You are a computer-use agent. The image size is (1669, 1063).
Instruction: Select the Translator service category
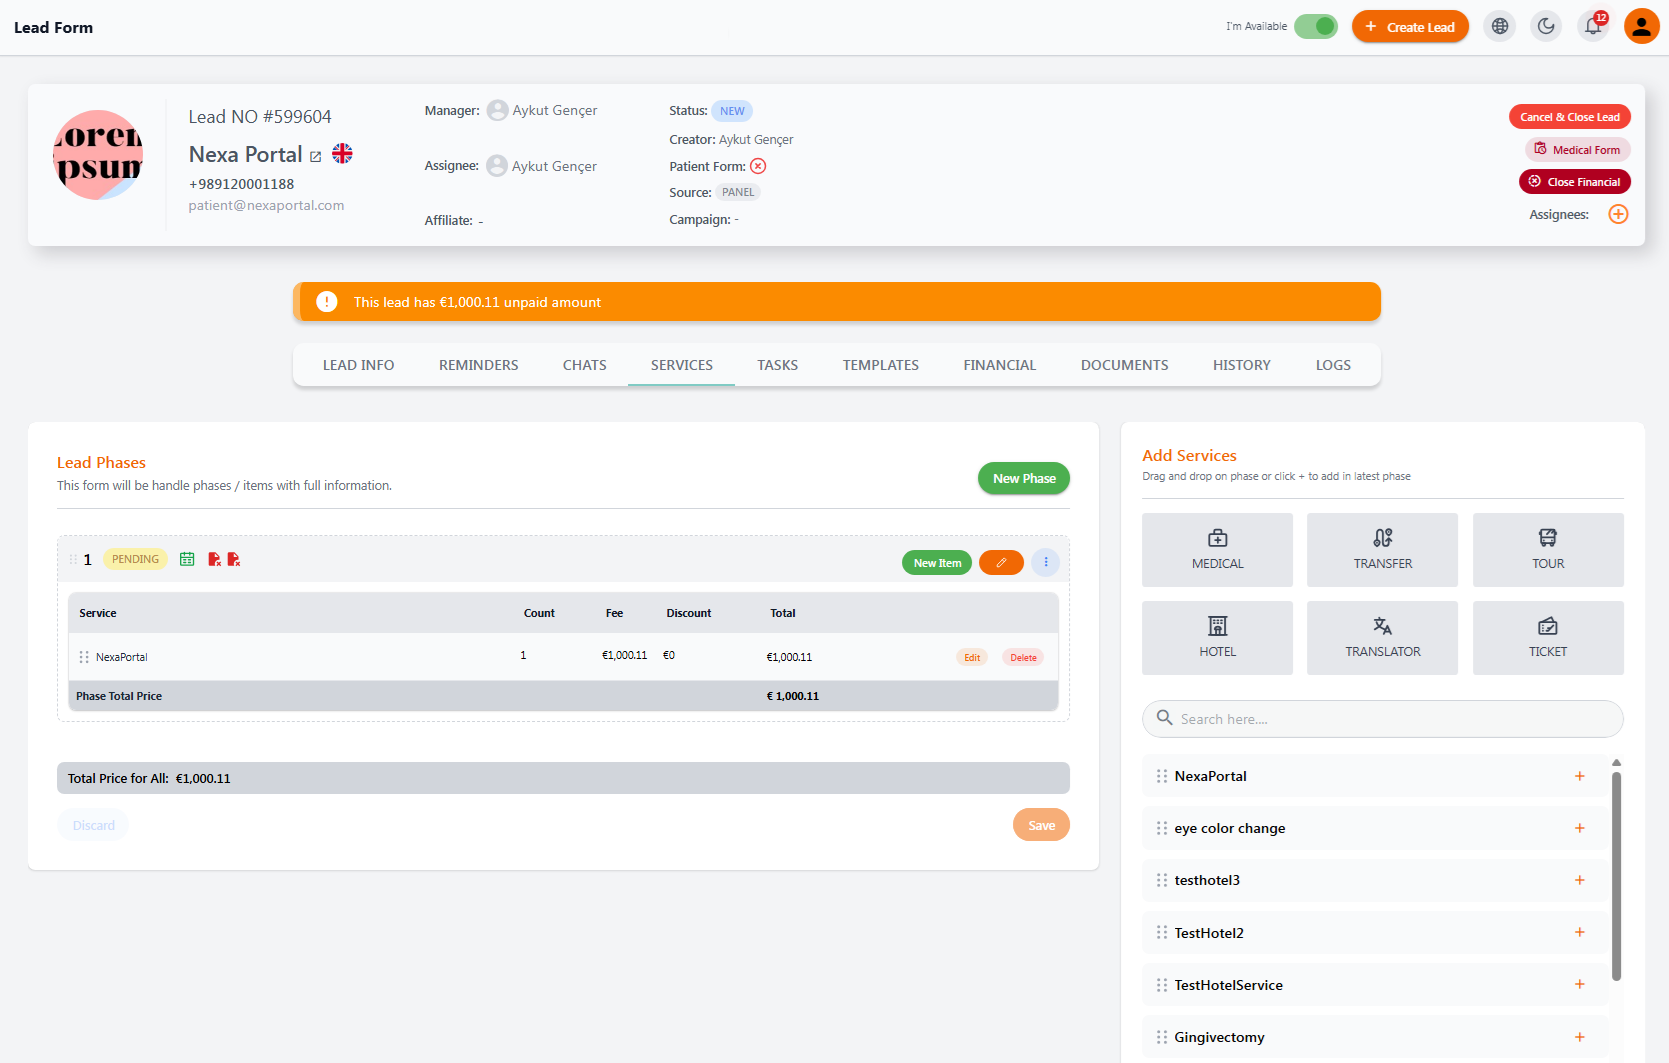pyautogui.click(x=1383, y=638)
